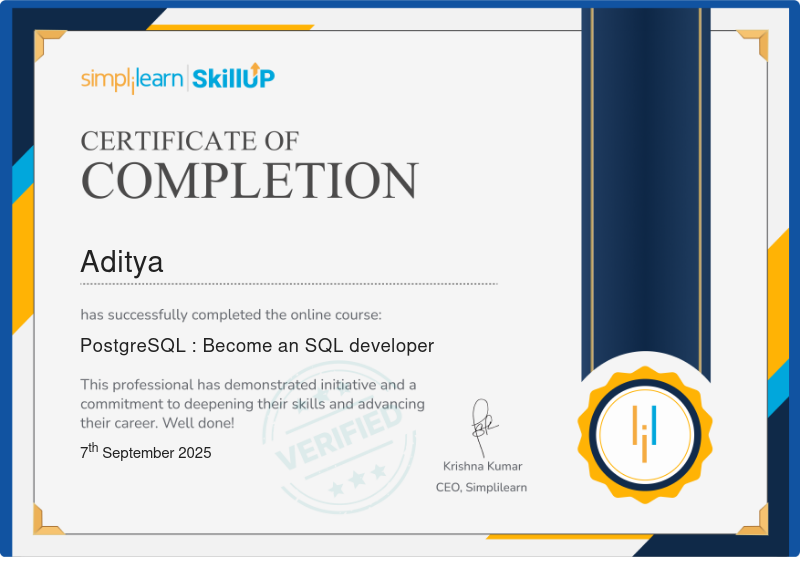Click the date 7th September 2025

pyautogui.click(x=146, y=452)
